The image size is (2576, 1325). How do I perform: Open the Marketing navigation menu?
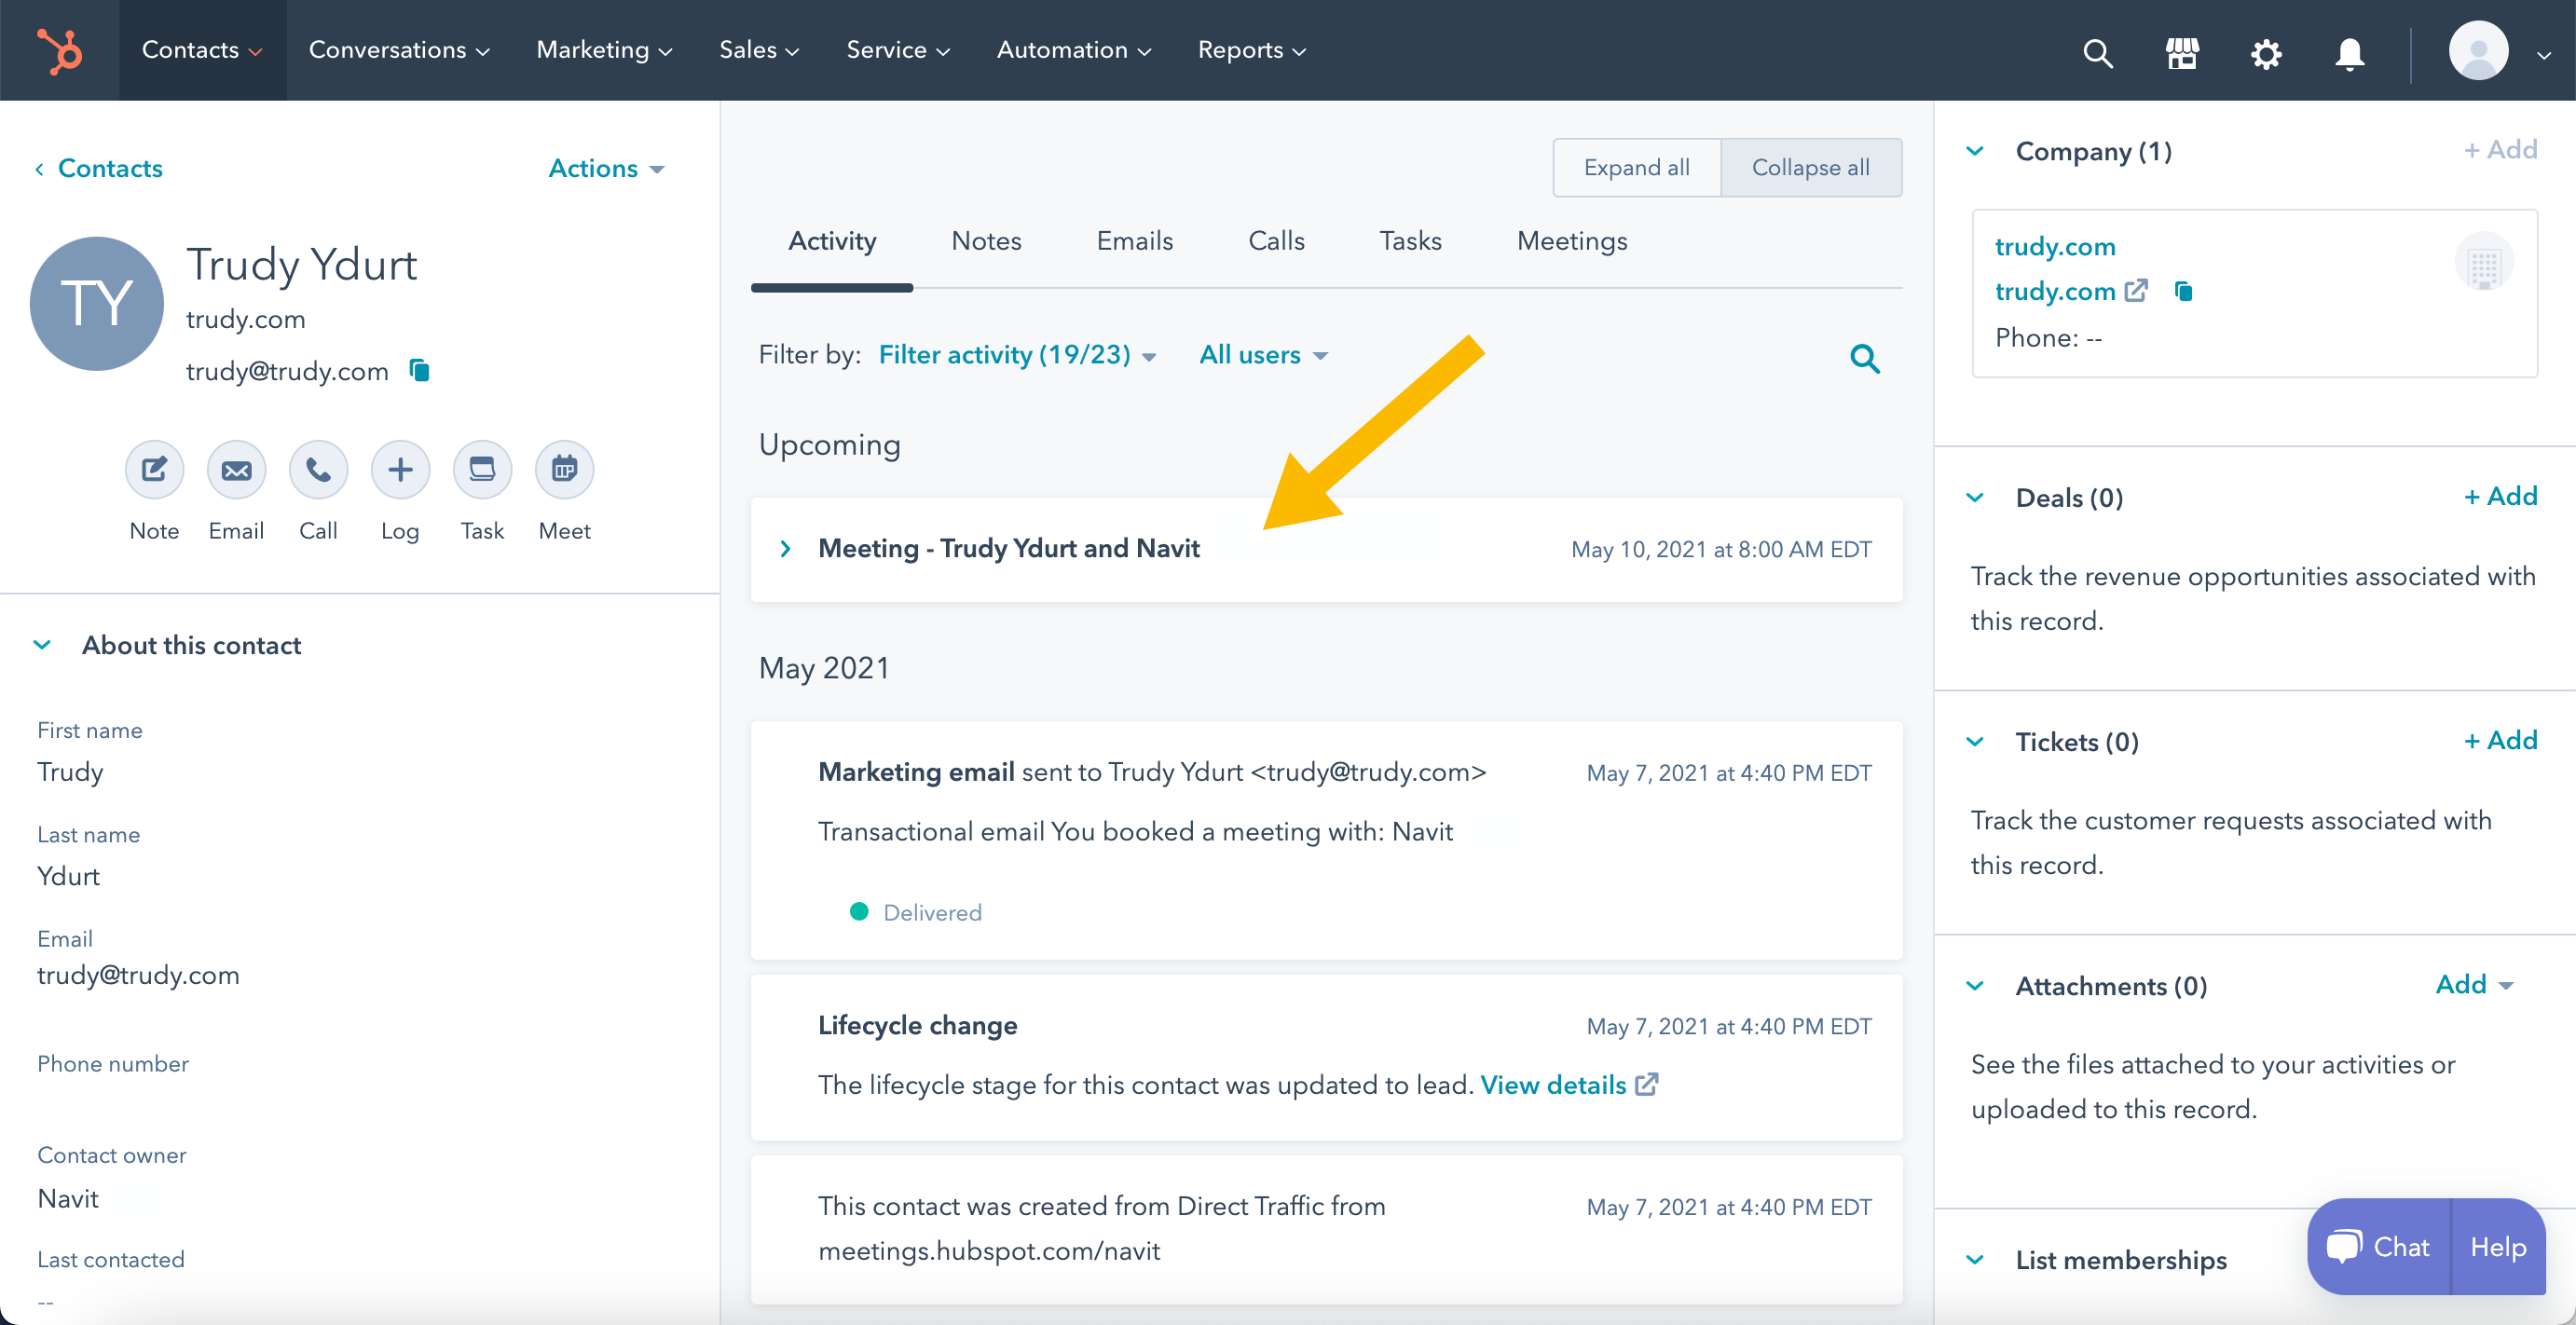click(604, 50)
